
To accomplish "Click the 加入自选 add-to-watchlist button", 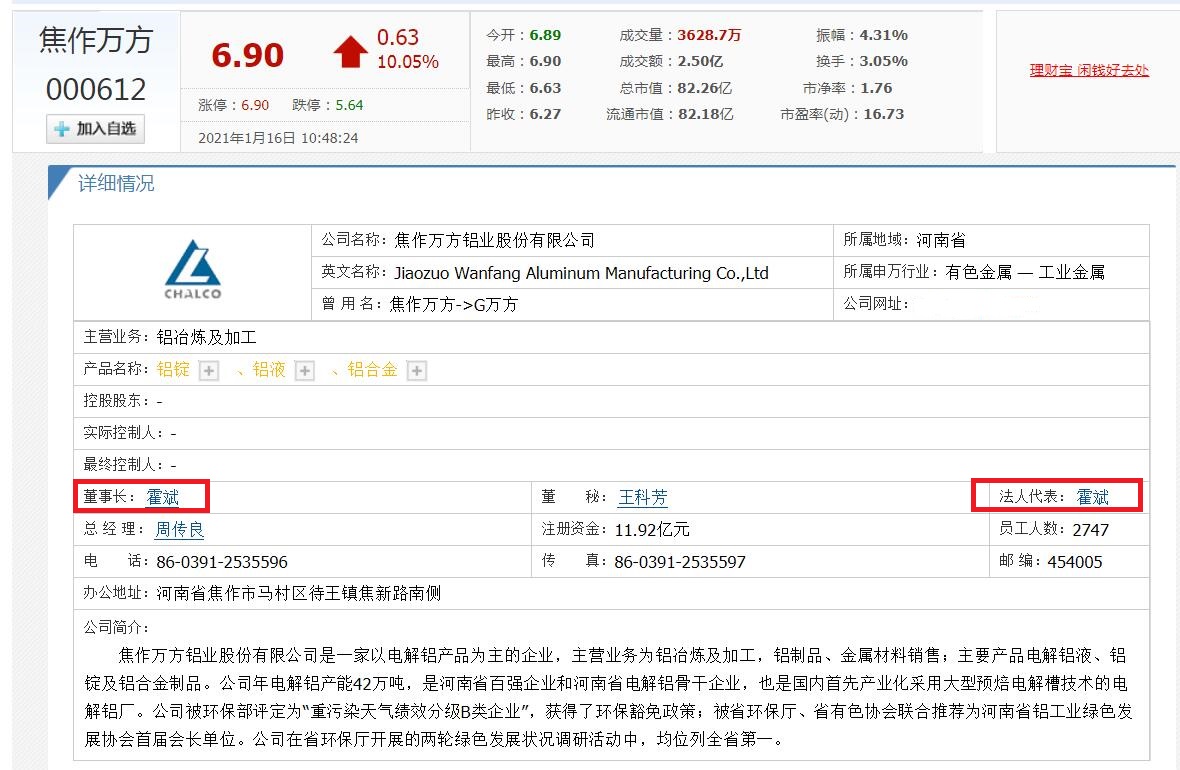I will (95, 129).
